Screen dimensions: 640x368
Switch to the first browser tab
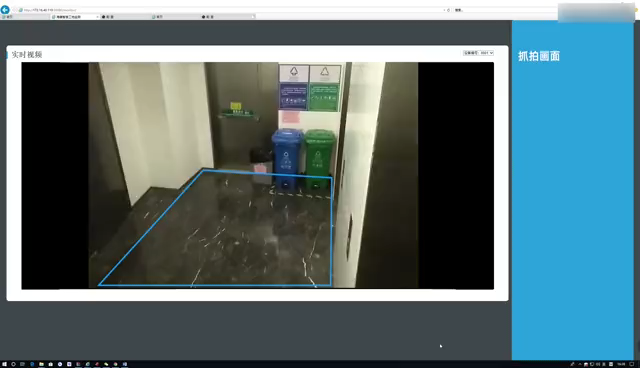(24, 17)
